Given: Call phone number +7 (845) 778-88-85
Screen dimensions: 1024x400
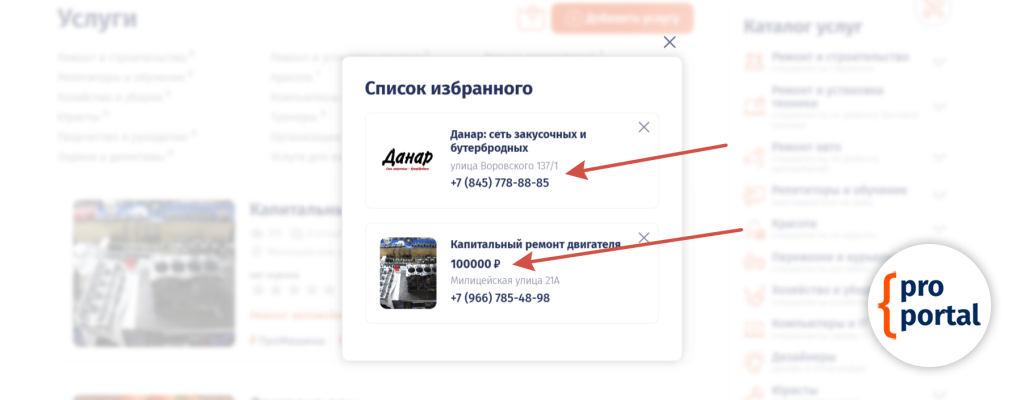Looking at the screenshot, I should pyautogui.click(x=500, y=183).
